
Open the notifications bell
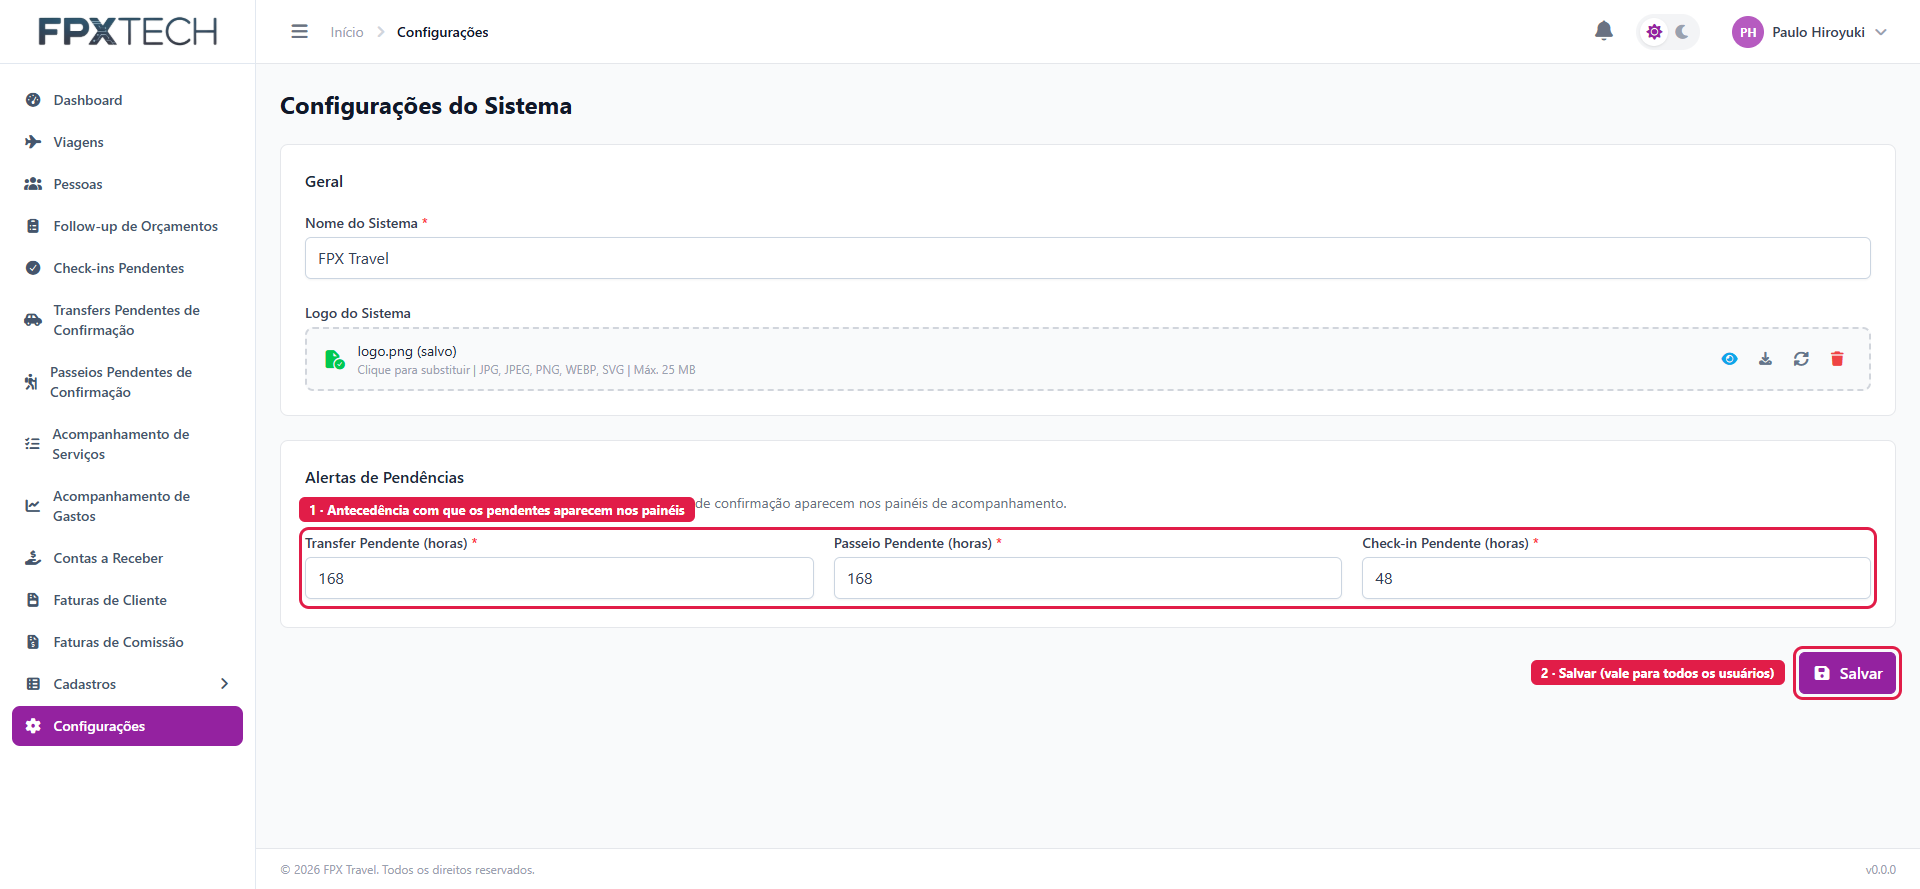pyautogui.click(x=1604, y=31)
